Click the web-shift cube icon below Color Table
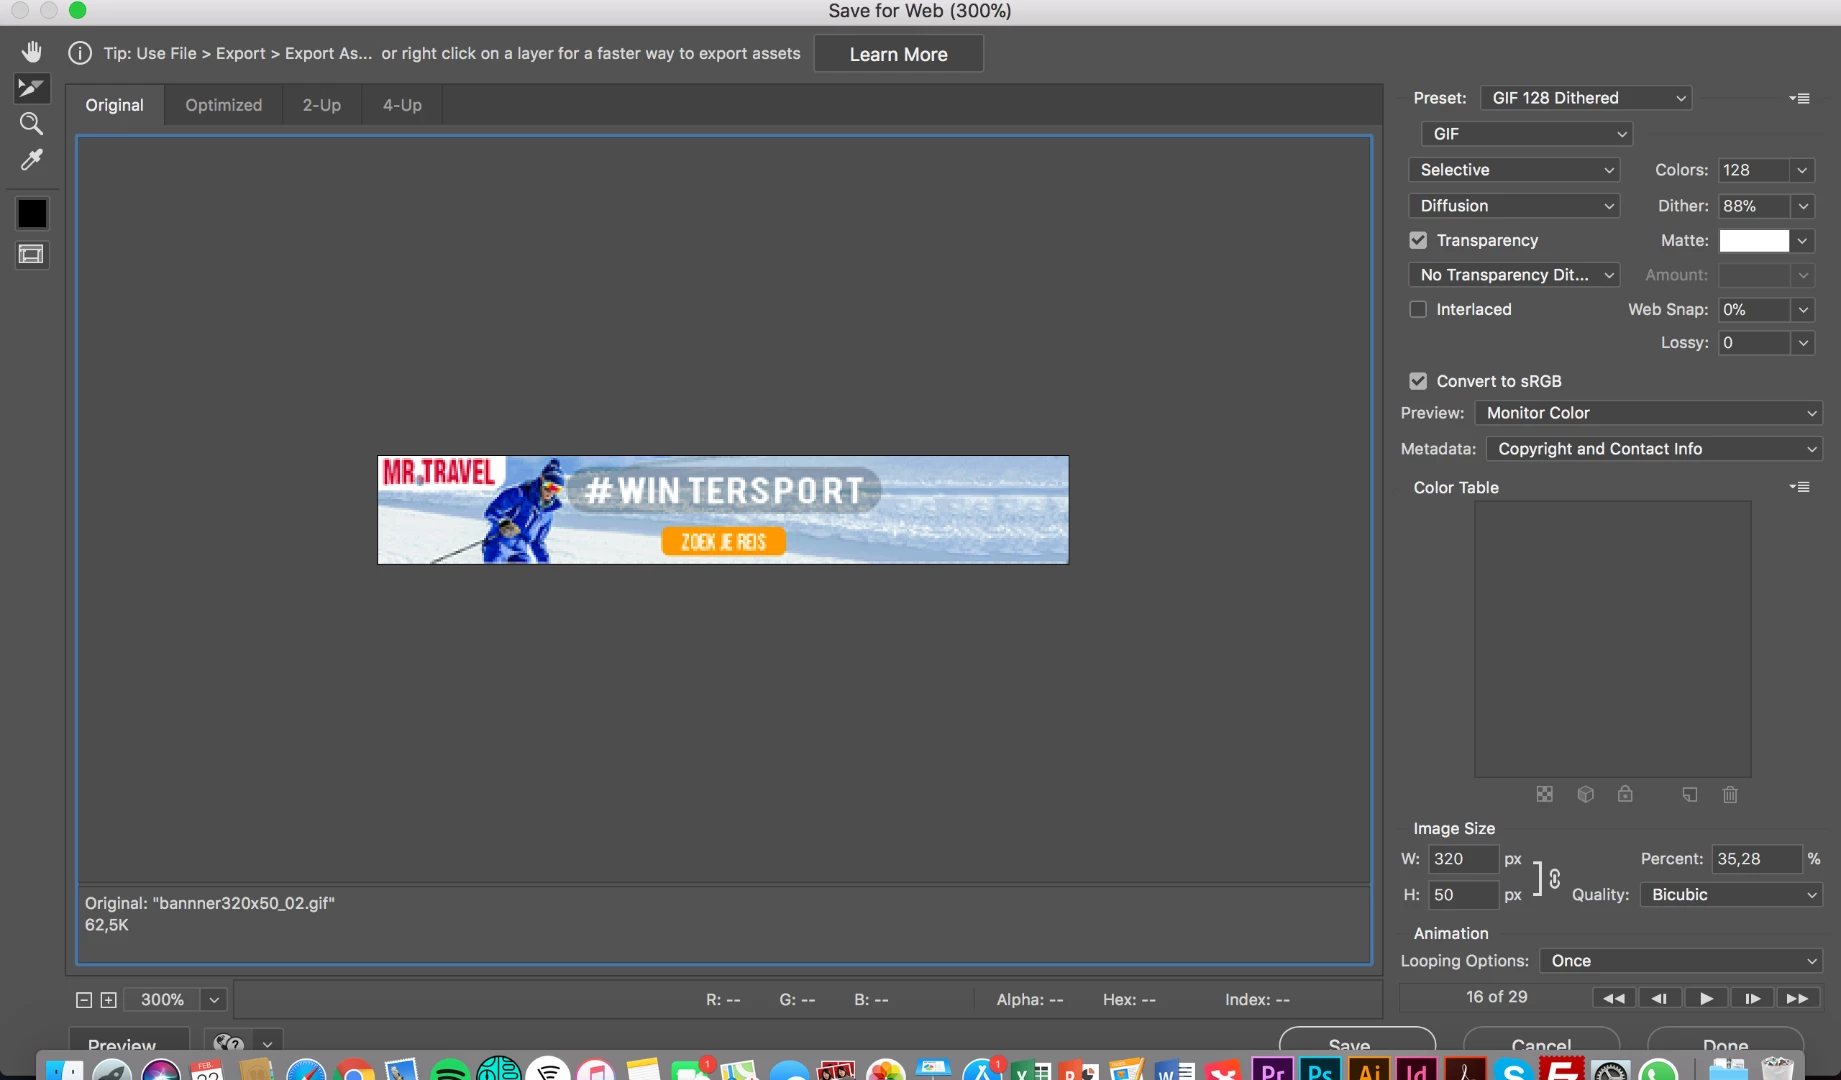 (1586, 794)
